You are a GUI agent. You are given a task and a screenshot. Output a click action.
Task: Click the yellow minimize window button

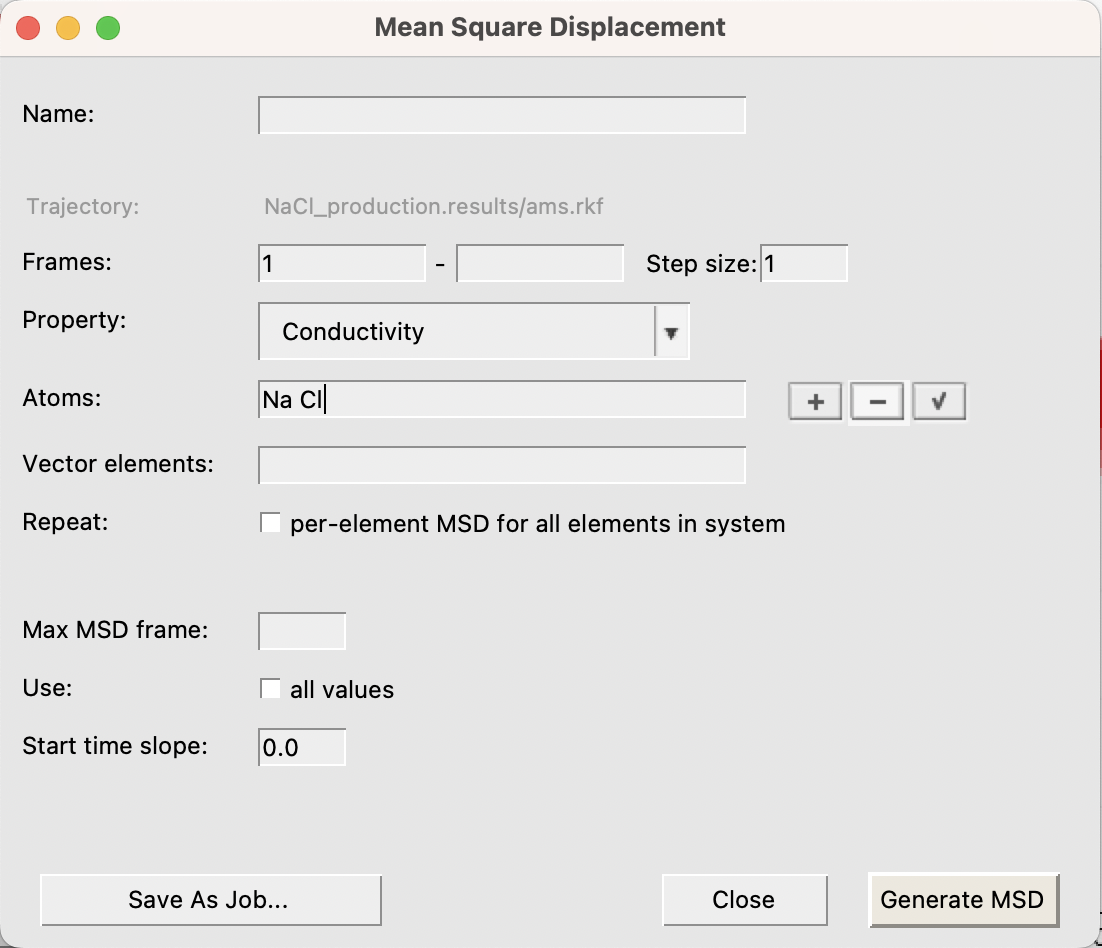(x=68, y=28)
